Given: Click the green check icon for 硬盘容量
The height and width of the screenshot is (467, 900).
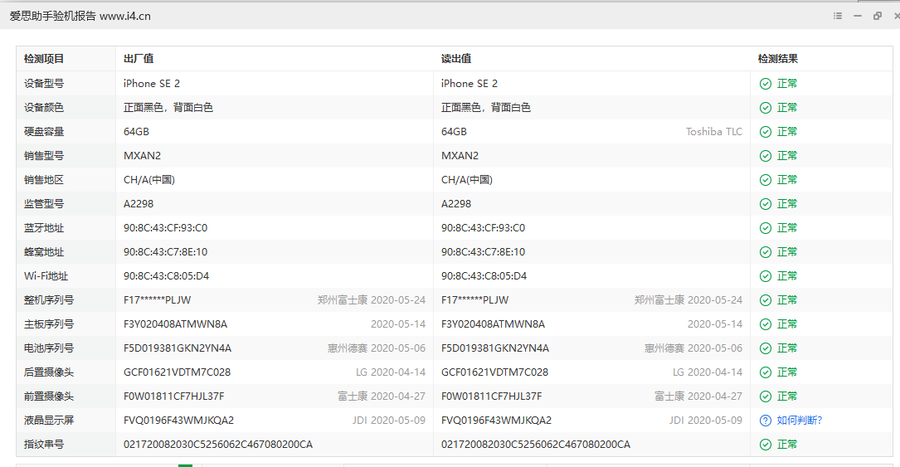Looking at the screenshot, I should [765, 132].
